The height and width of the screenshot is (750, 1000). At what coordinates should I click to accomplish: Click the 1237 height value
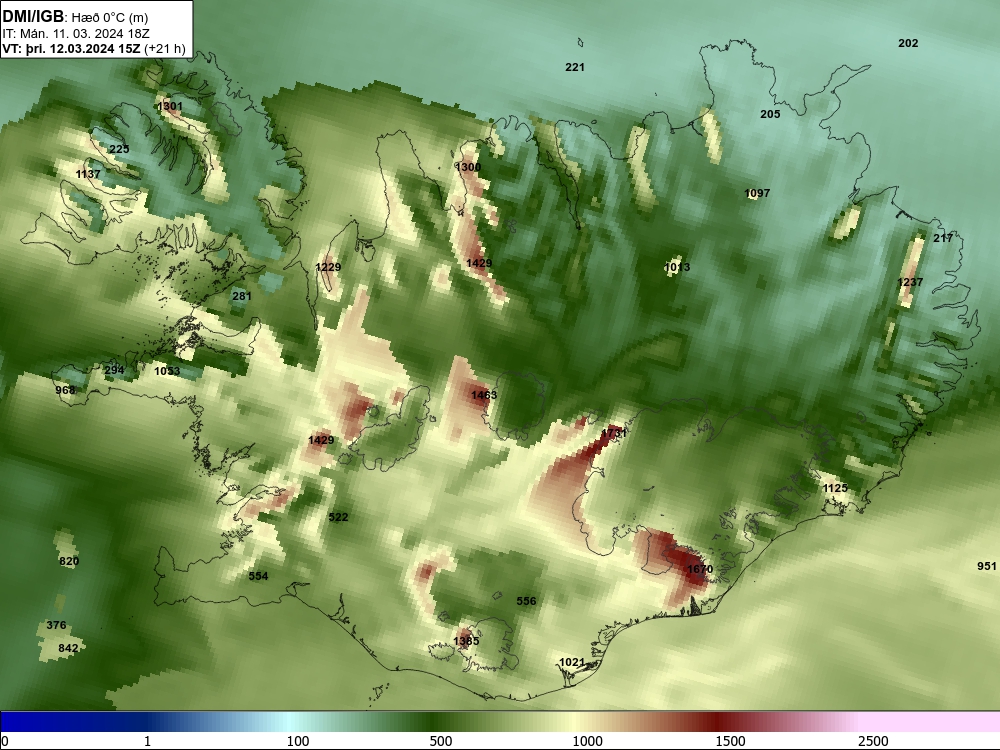910,283
